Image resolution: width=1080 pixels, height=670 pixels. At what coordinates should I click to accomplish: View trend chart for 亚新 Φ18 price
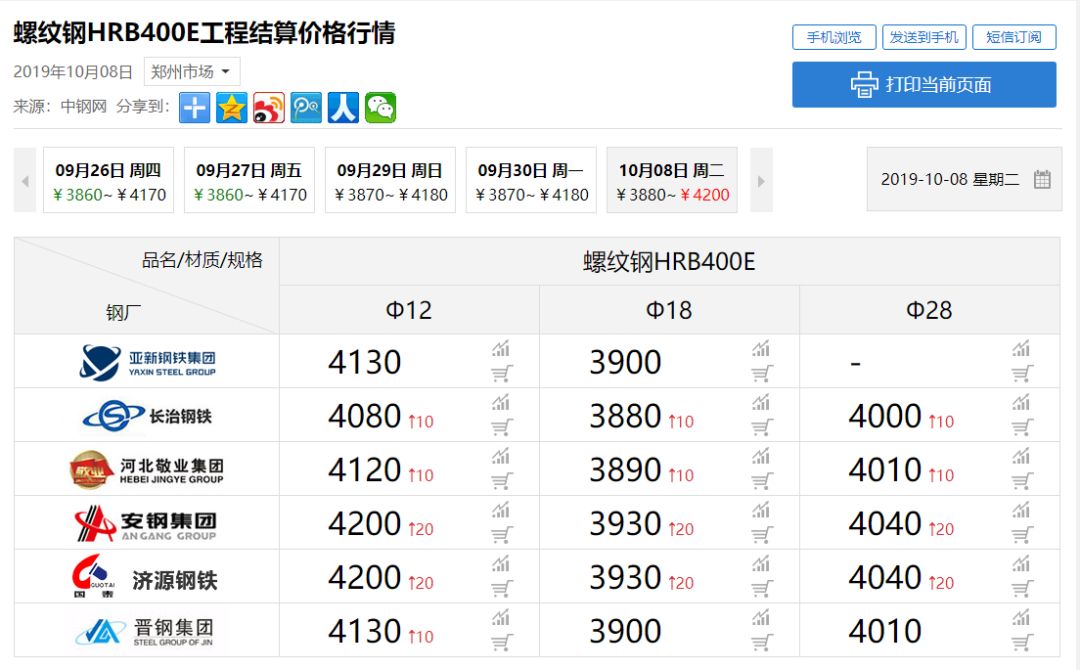(x=761, y=348)
